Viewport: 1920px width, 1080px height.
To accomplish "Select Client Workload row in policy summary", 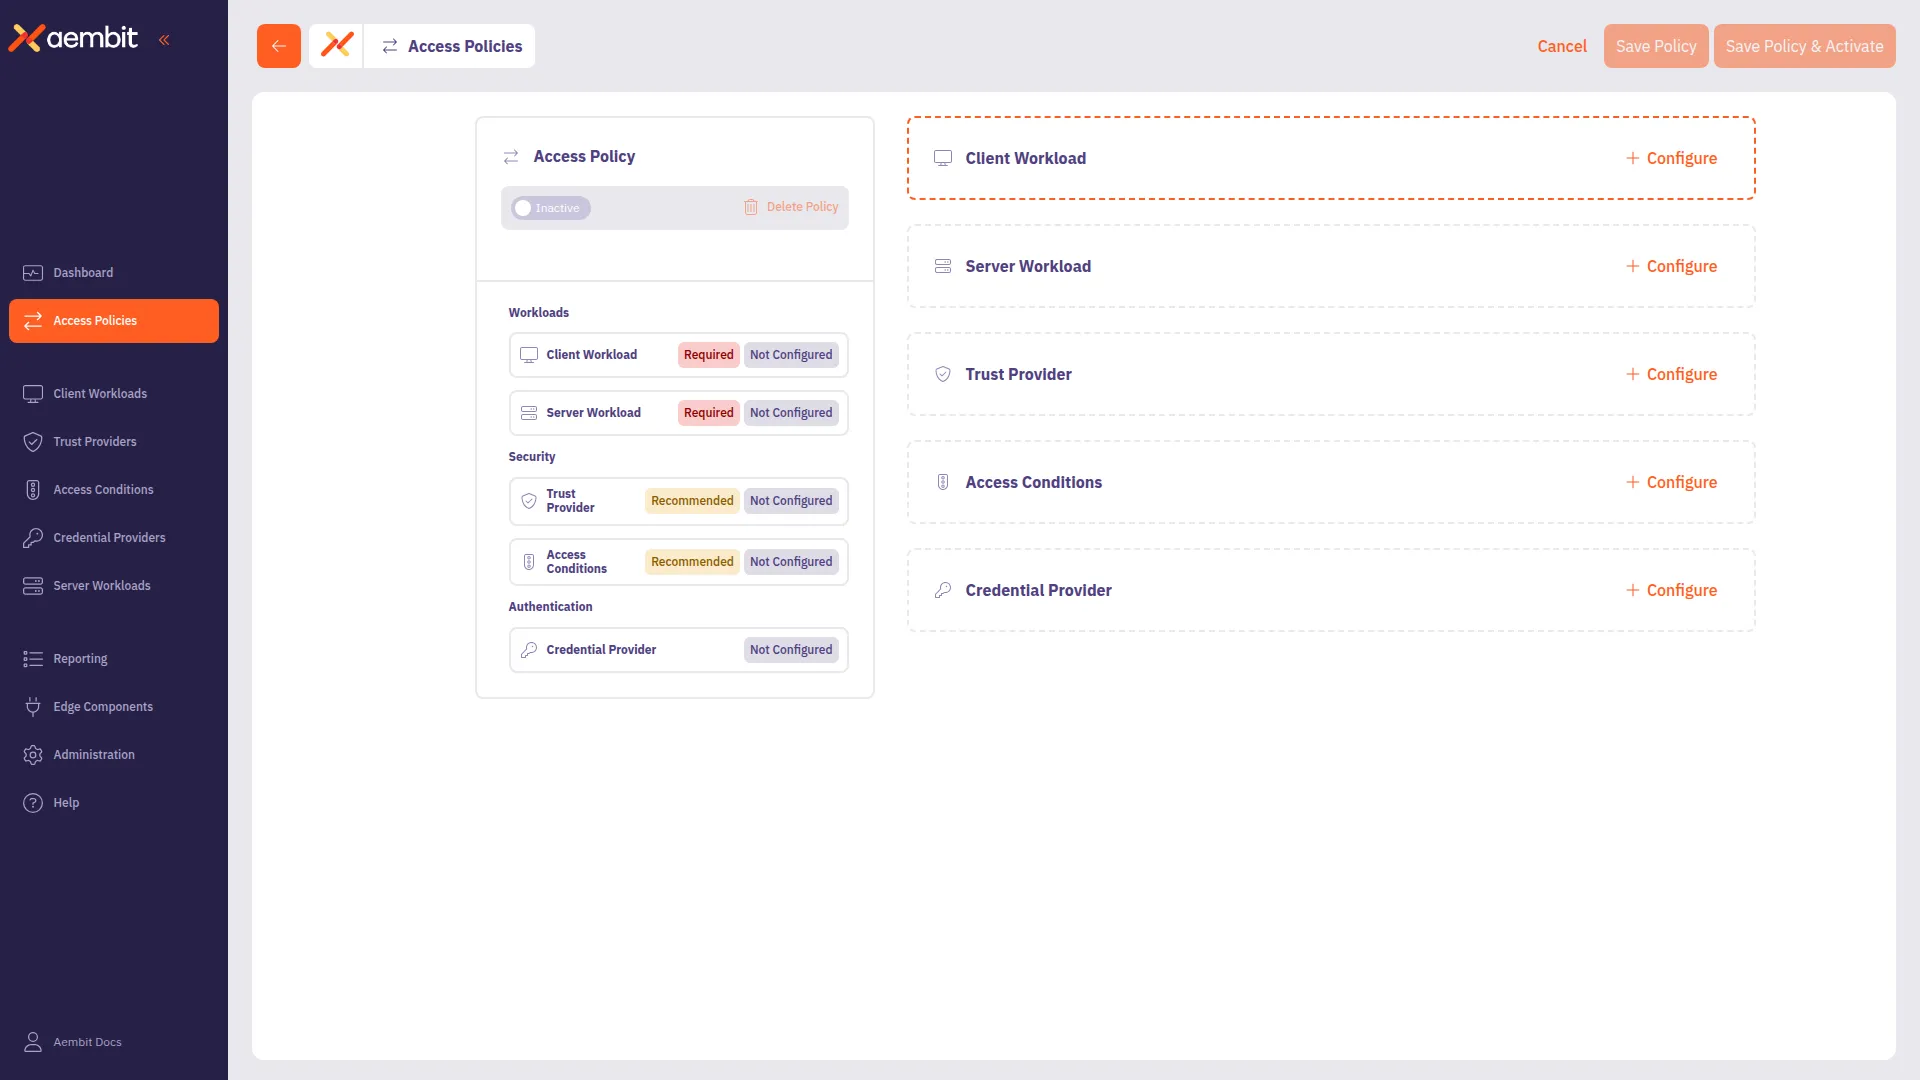I will click(679, 355).
